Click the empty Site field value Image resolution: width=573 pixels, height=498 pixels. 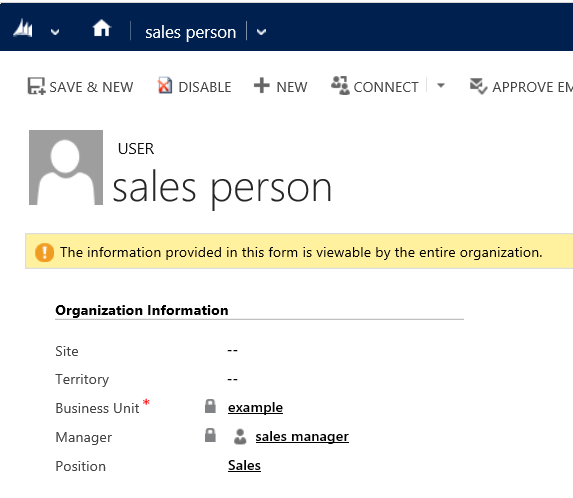pos(232,351)
